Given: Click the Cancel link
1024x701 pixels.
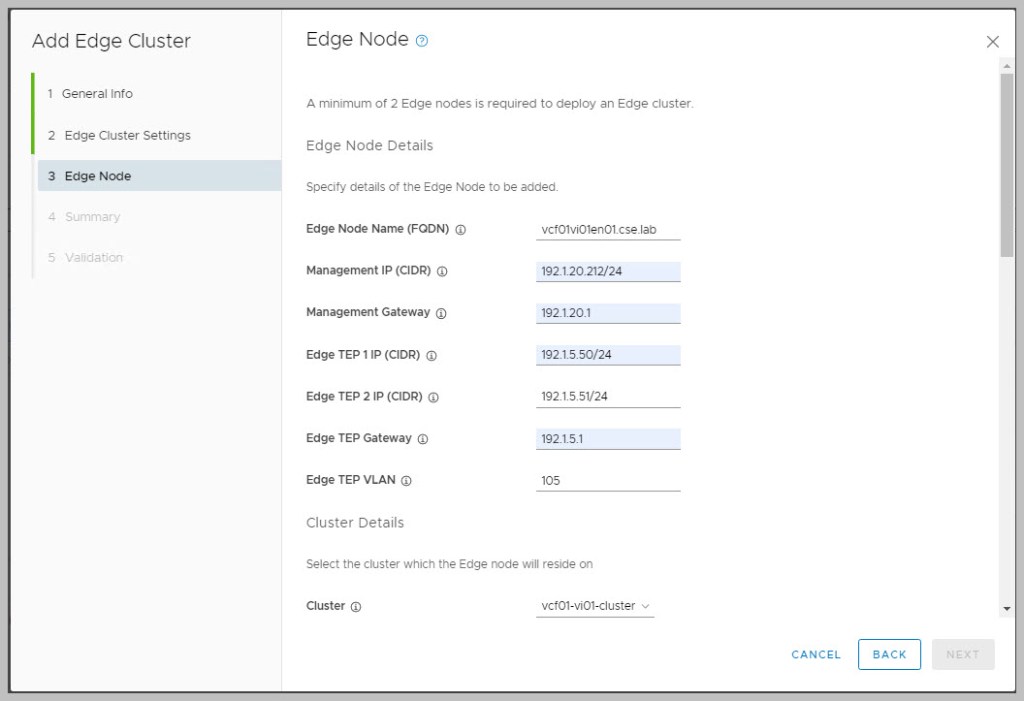Looking at the screenshot, I should [816, 655].
